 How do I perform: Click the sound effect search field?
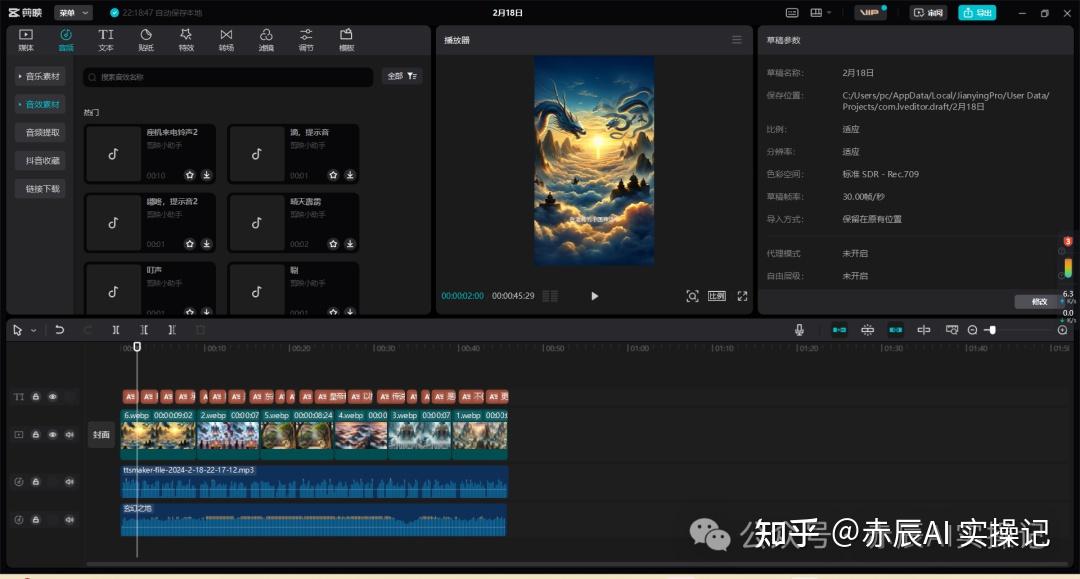[x=228, y=76]
